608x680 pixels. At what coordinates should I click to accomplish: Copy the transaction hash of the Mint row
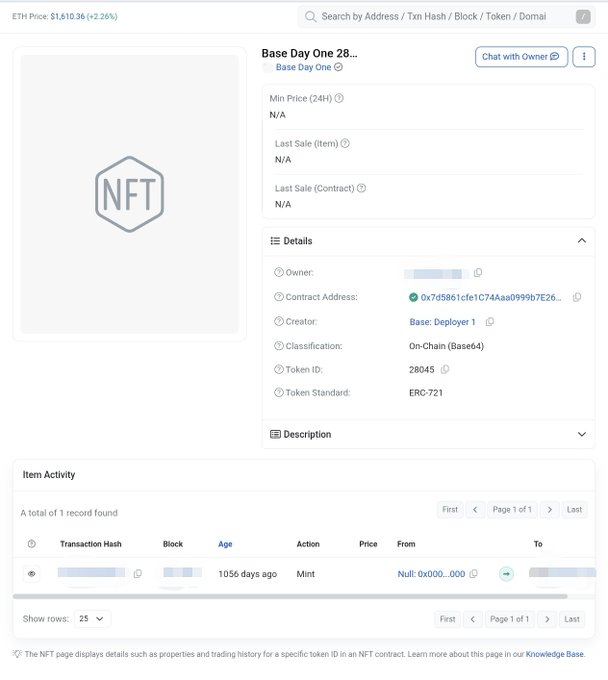(x=137, y=574)
